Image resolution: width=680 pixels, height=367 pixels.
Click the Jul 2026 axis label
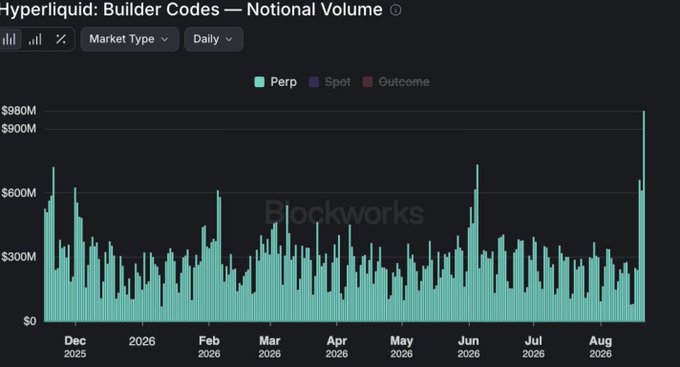[533, 347]
